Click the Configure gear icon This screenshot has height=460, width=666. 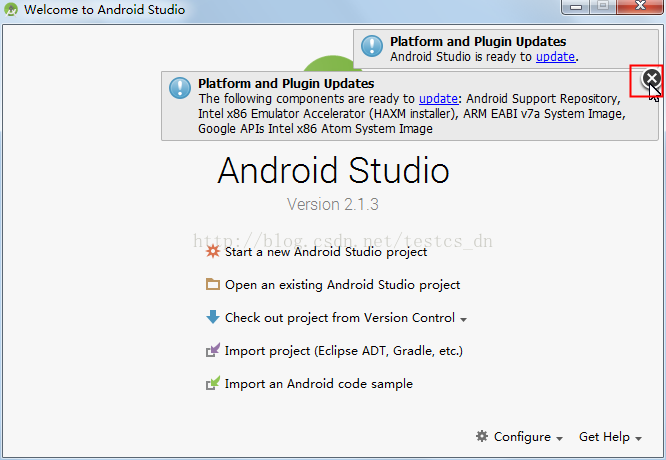tap(482, 436)
